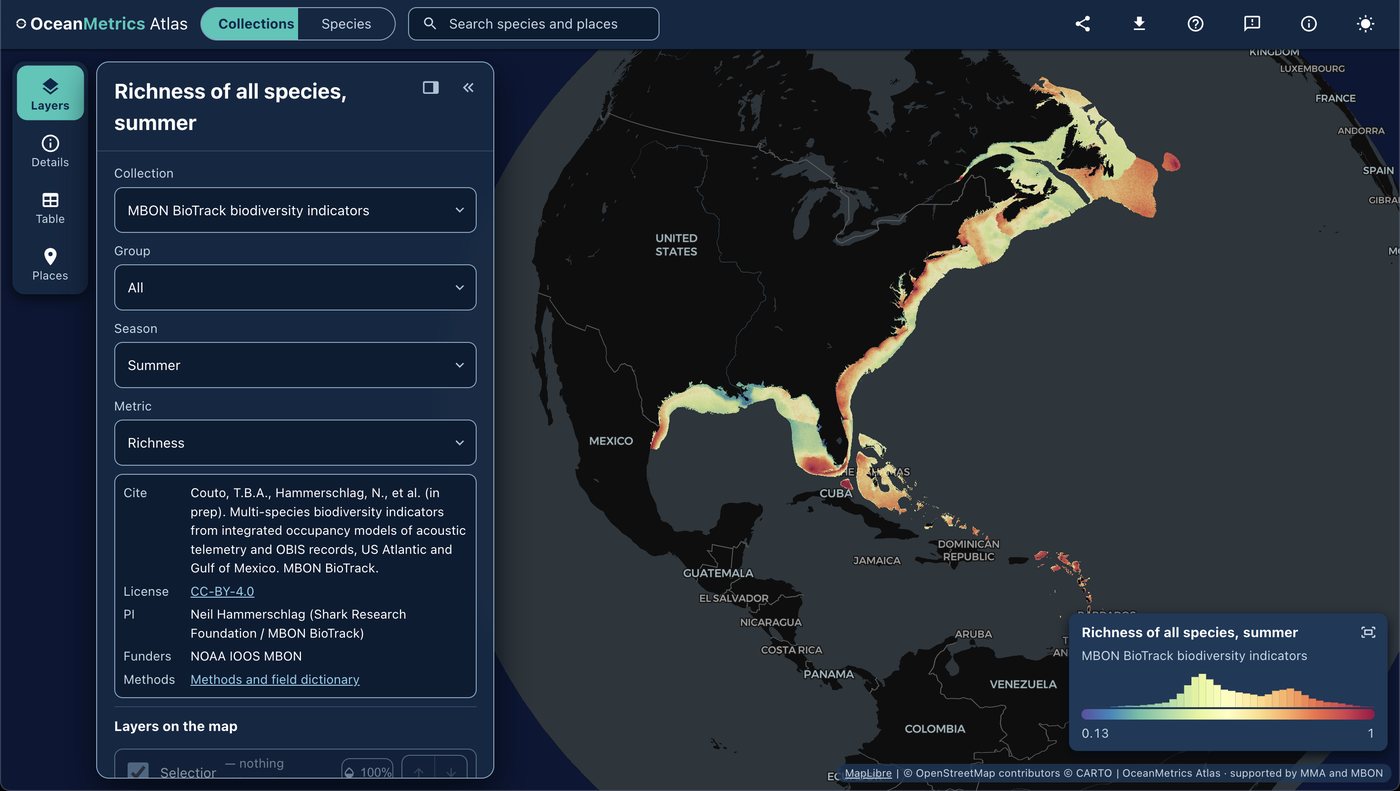1400x791 pixels.
Task: Open the info icon in top bar
Action: (1308, 24)
